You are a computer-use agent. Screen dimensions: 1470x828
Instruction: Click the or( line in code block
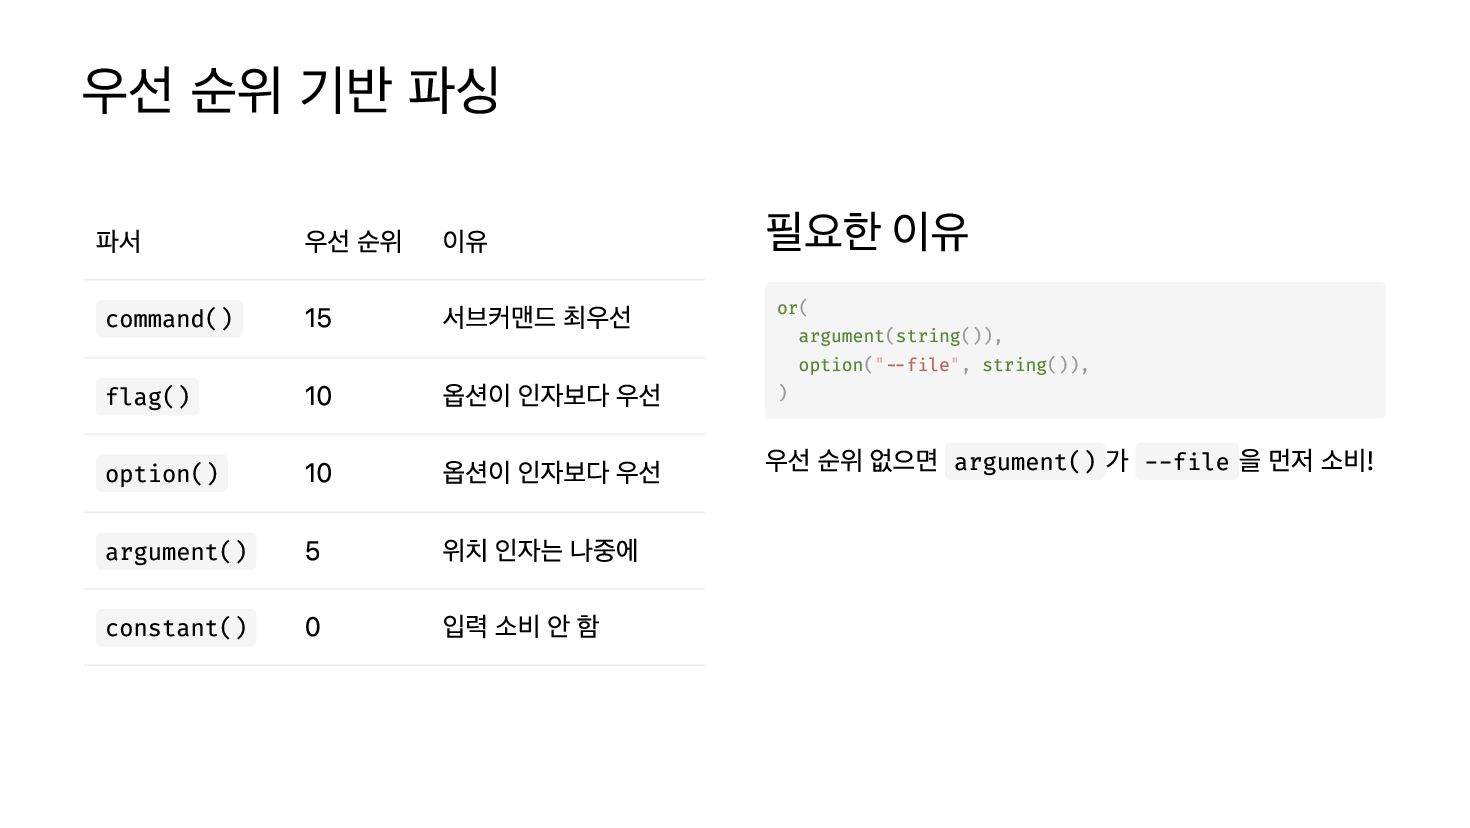[x=791, y=308]
